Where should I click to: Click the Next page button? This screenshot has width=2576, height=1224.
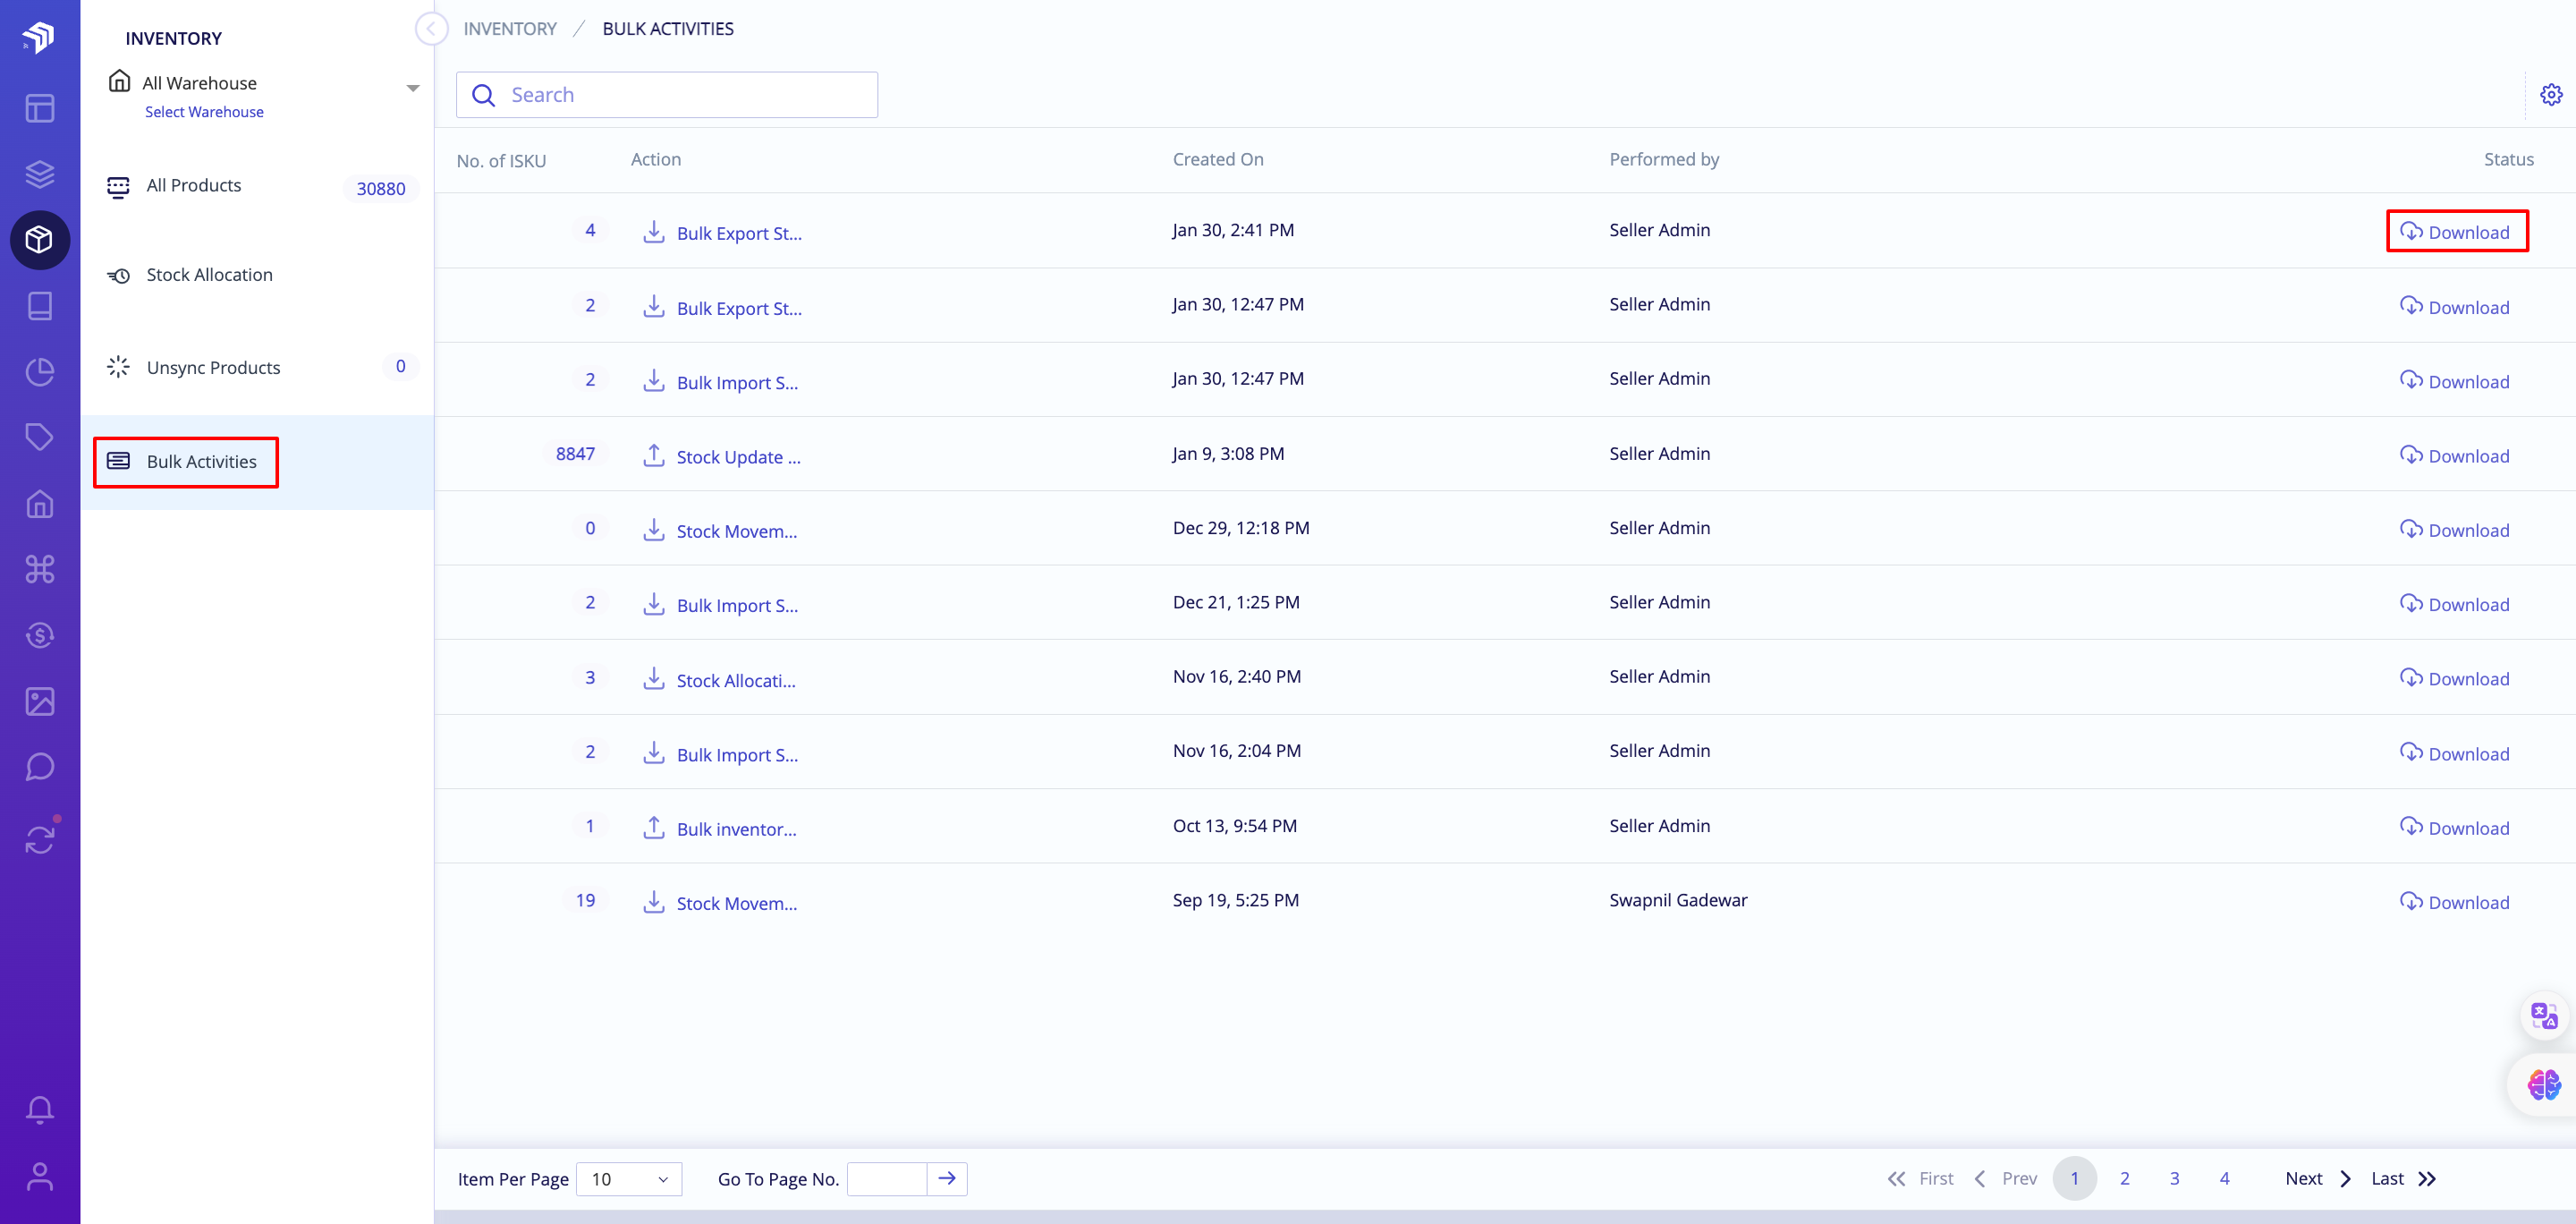2318,1178
